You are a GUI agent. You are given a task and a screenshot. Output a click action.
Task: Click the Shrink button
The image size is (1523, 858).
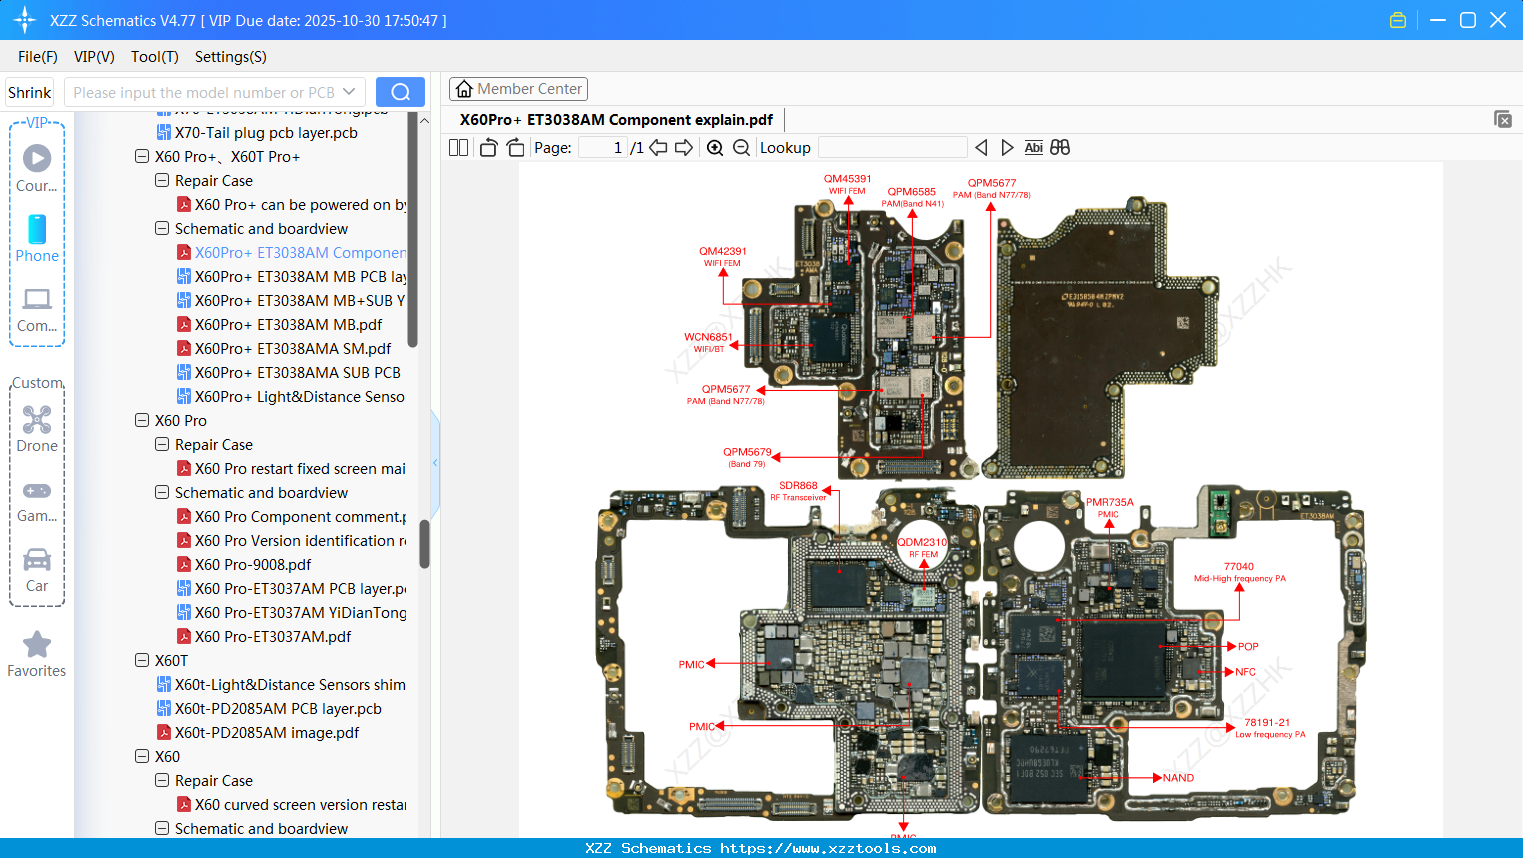[29, 91]
